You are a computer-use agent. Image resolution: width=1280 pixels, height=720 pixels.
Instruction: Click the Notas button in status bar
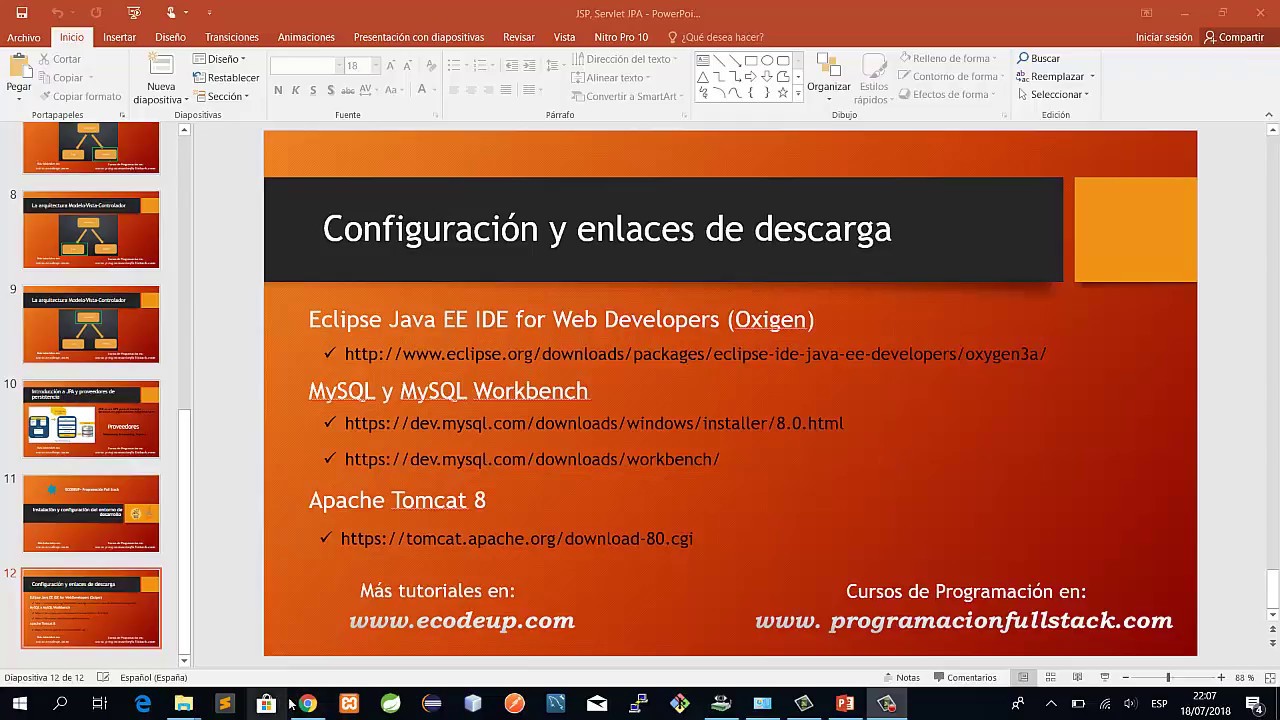point(900,677)
